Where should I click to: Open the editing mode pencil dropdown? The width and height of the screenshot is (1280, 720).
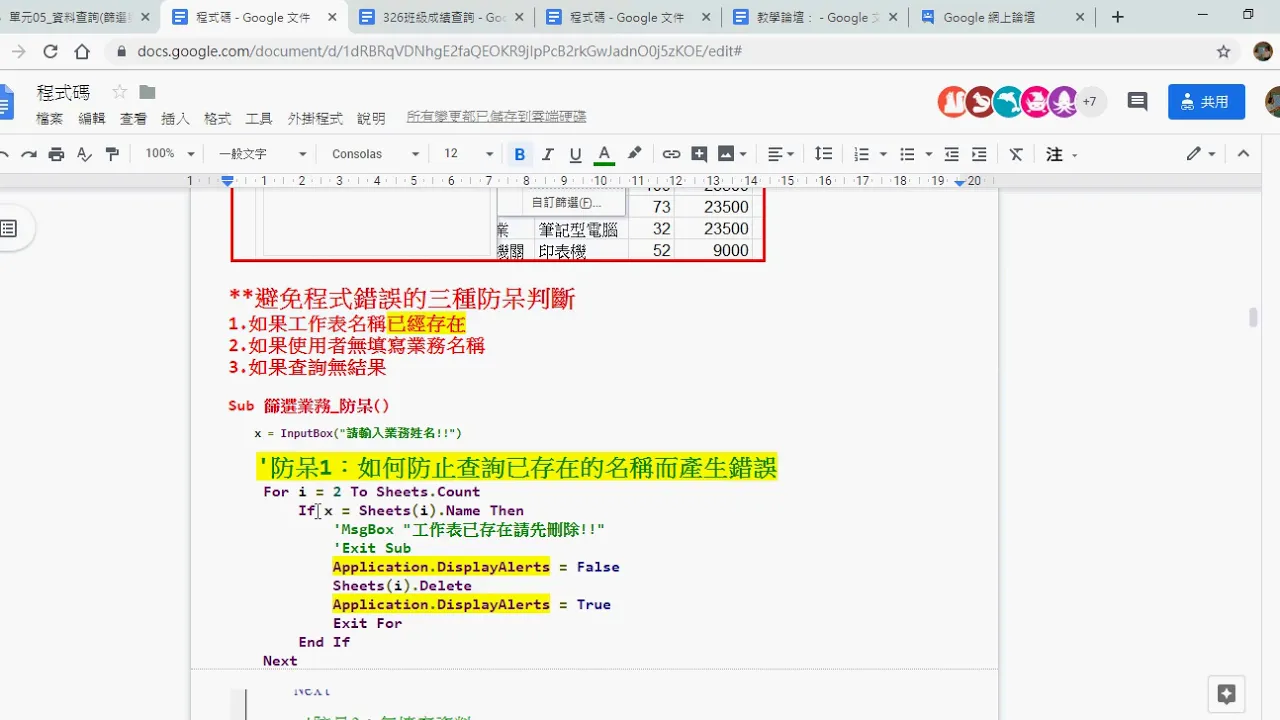[x=1201, y=154]
